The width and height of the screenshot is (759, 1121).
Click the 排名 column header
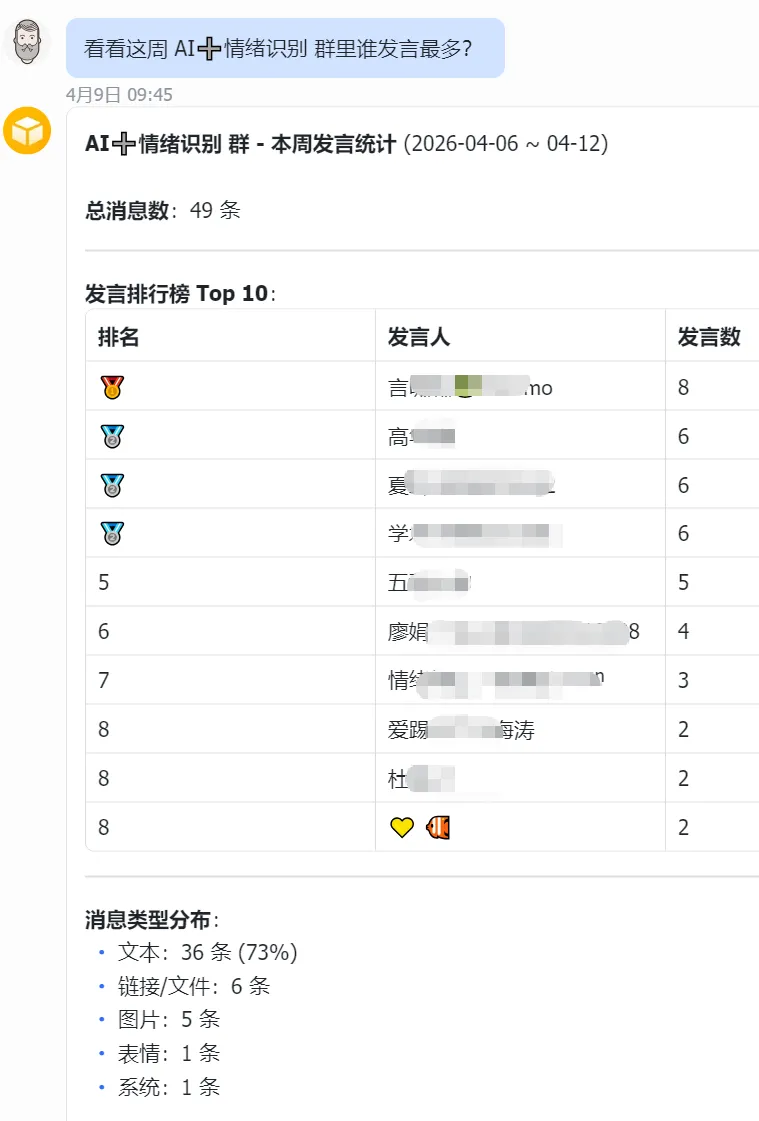pos(119,337)
